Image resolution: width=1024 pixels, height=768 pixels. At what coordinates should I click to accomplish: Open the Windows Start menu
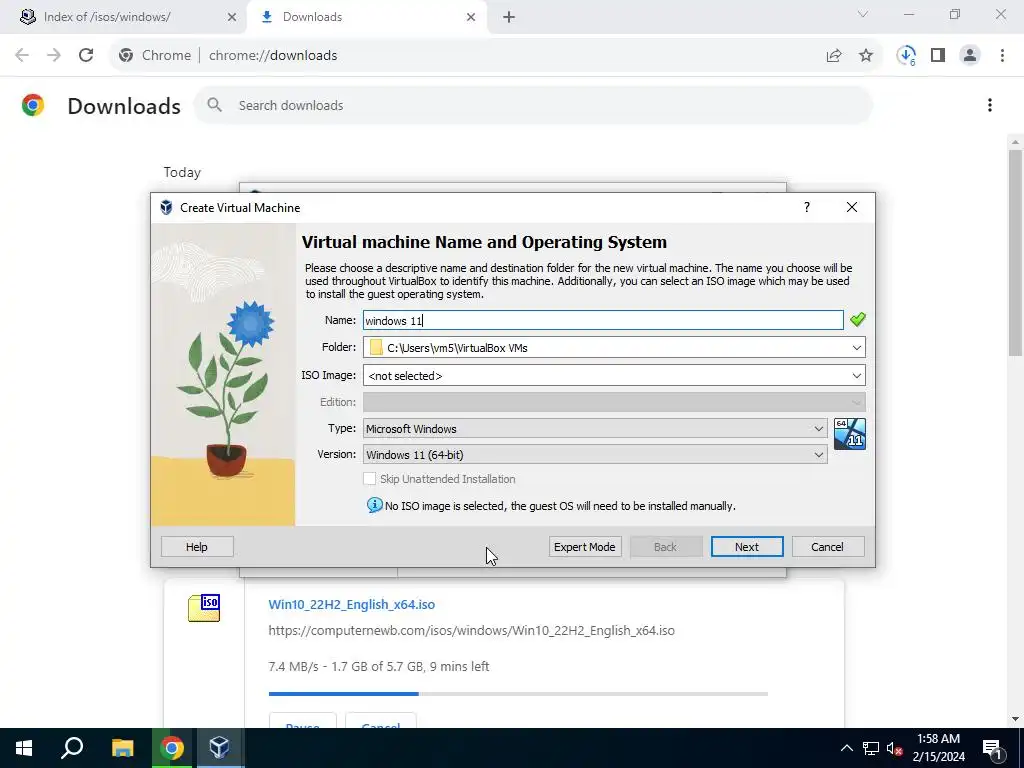tap(24, 748)
